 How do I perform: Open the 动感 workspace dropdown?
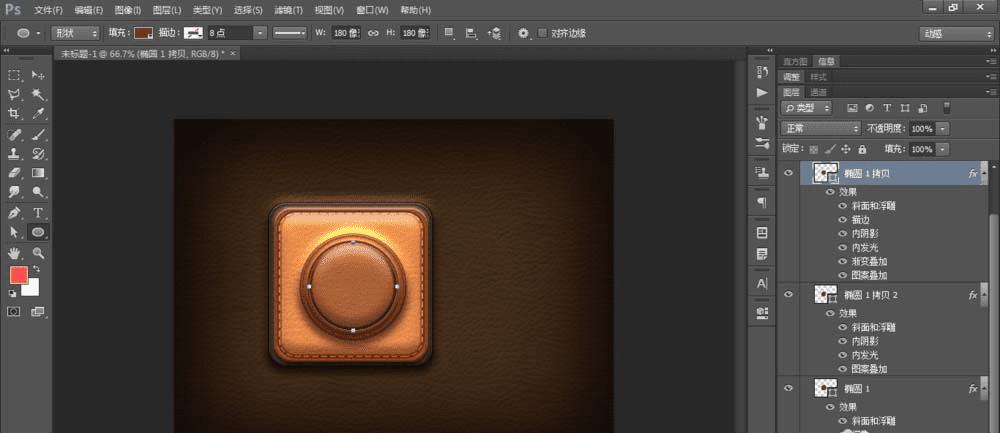tap(955, 33)
